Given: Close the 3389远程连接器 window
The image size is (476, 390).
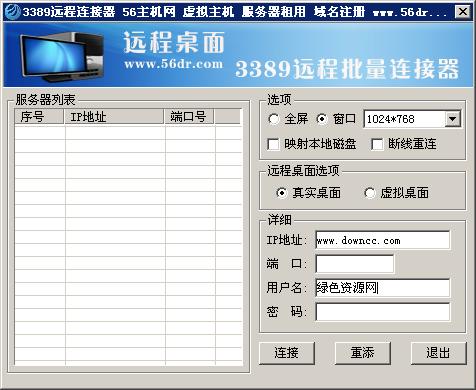Looking at the screenshot, I should pyautogui.click(x=463, y=12).
